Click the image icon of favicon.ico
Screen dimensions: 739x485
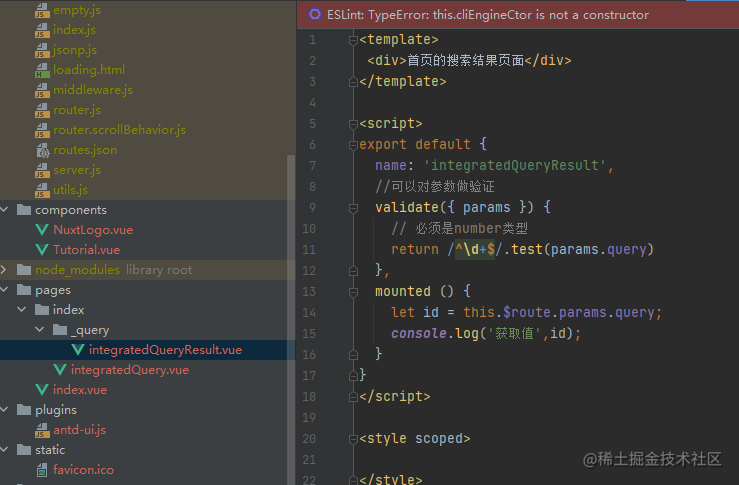[42, 470]
